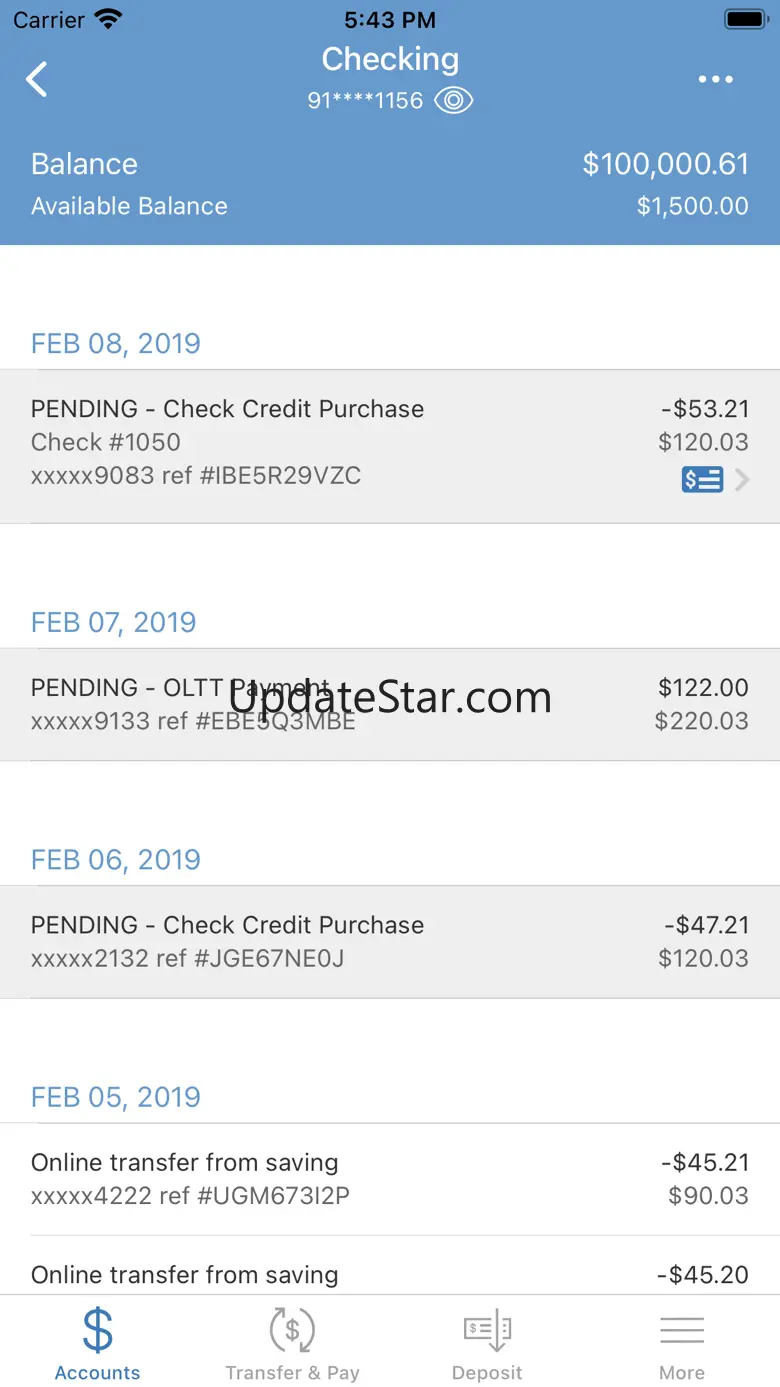Expand Check #1050 transaction details chevron
The image size is (780, 1387).
coord(742,480)
